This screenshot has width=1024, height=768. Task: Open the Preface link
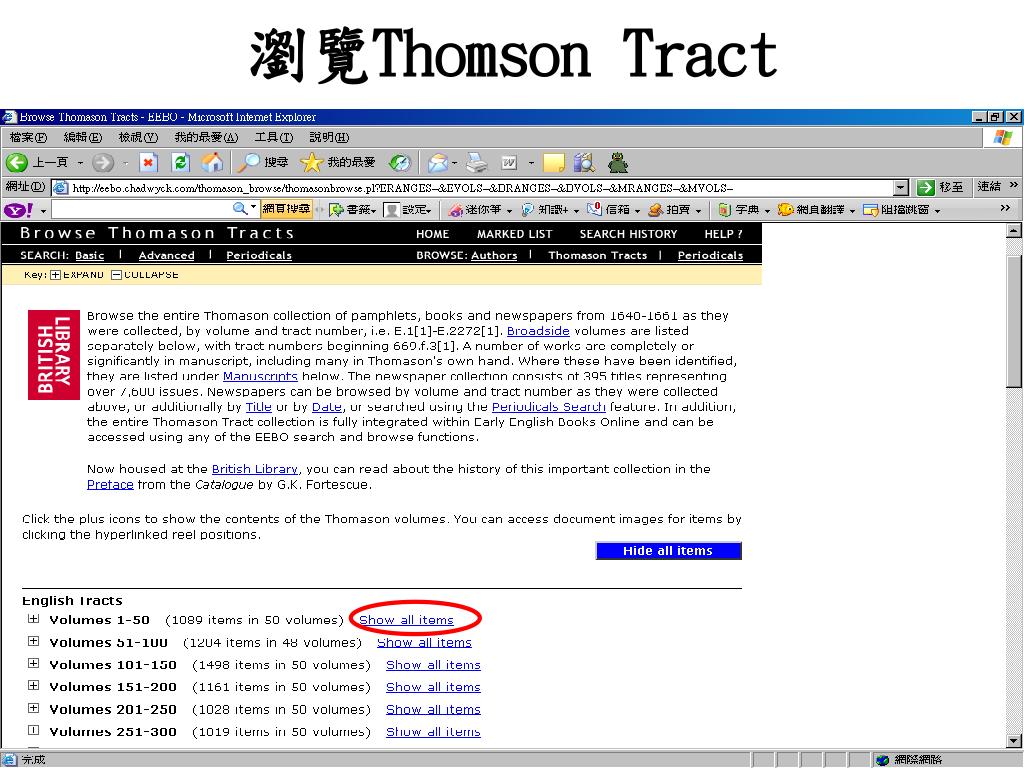(x=110, y=485)
